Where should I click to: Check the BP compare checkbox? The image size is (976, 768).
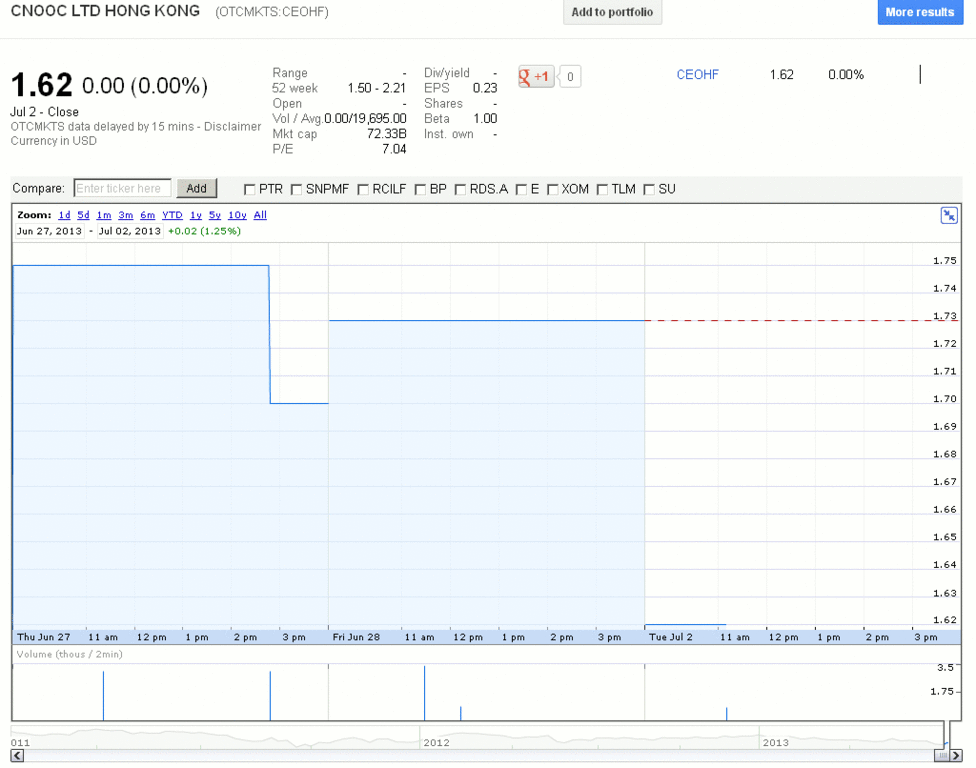[420, 190]
